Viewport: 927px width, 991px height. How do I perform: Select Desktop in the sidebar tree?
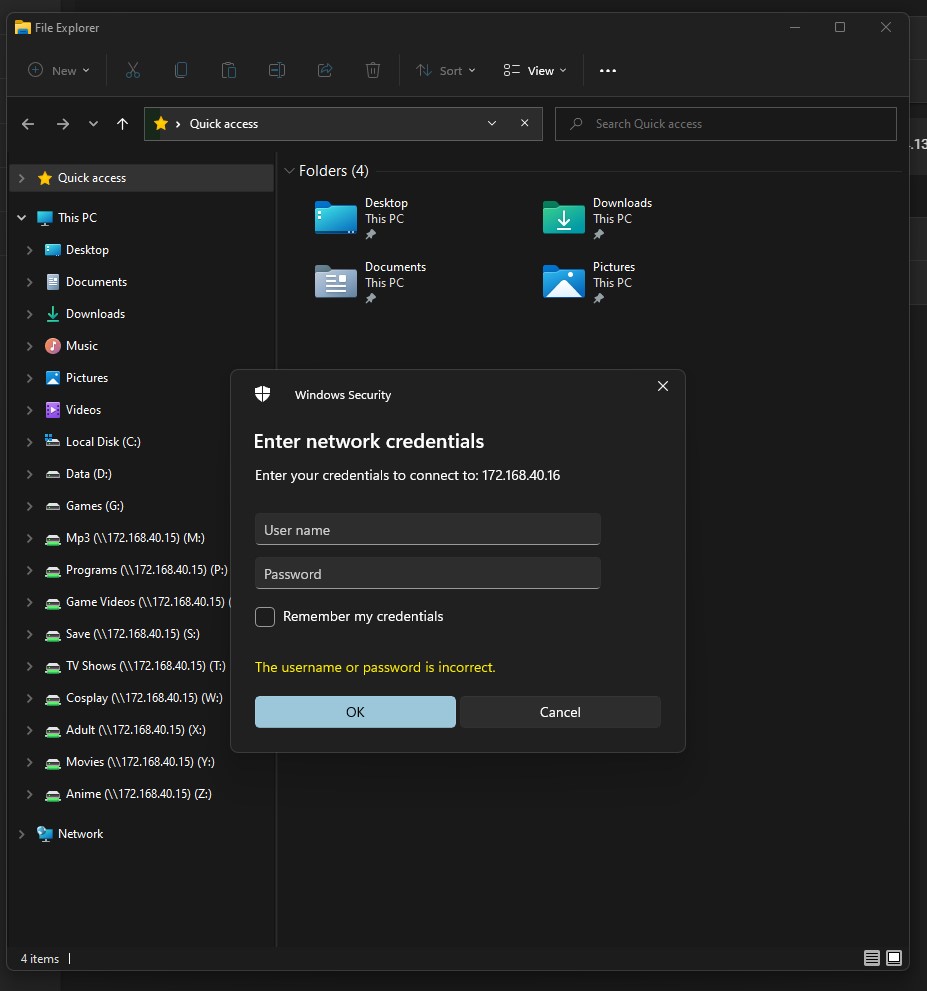click(87, 250)
